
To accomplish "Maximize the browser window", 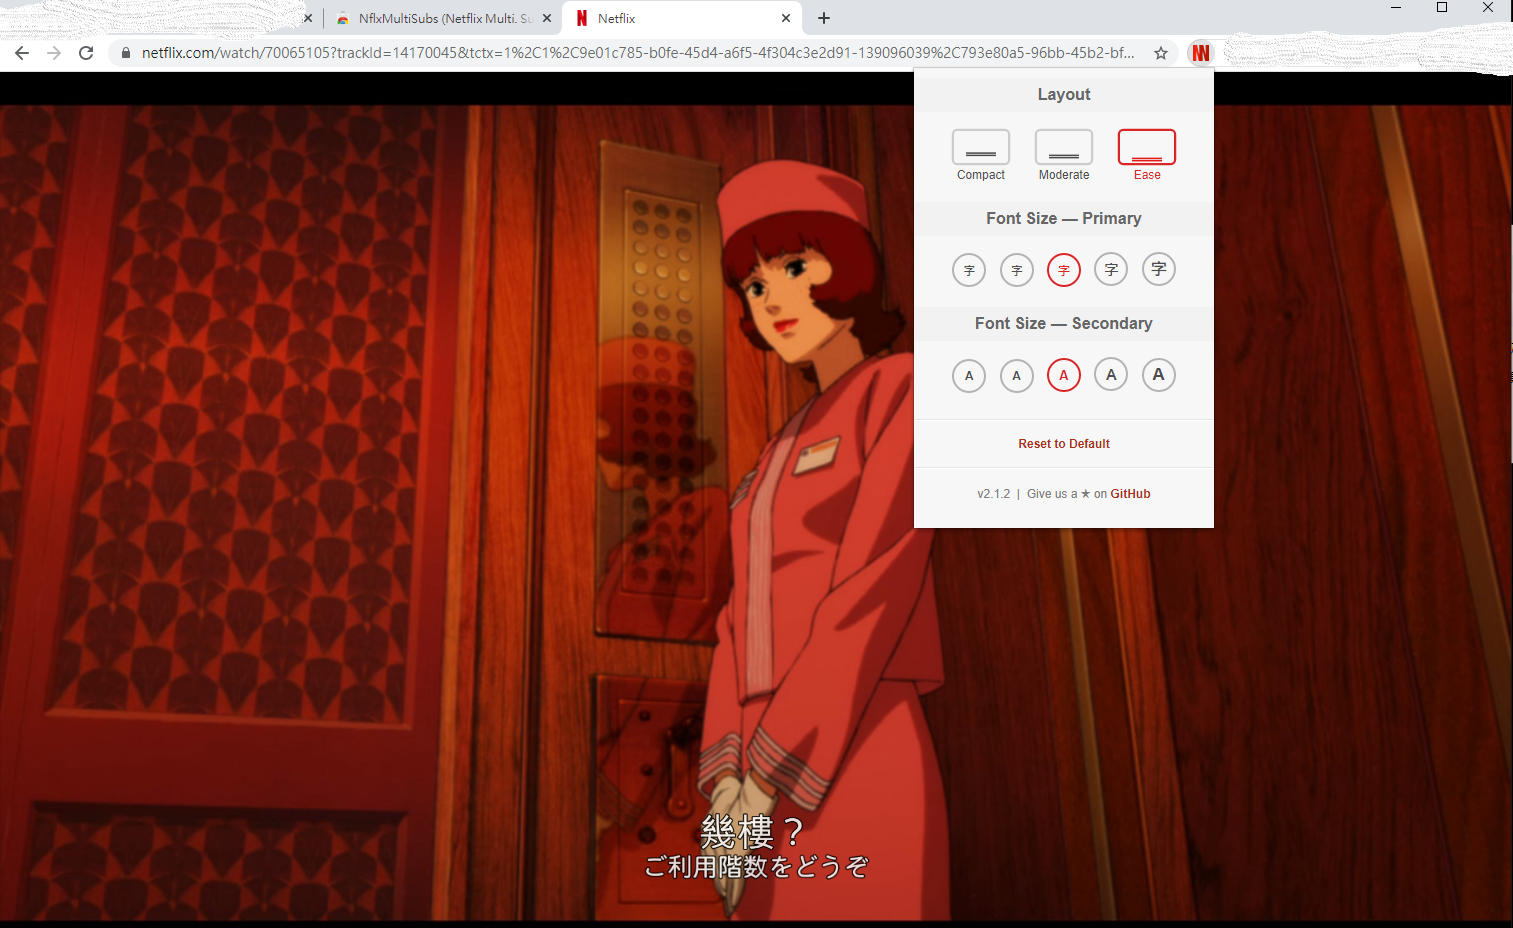I will (x=1442, y=8).
